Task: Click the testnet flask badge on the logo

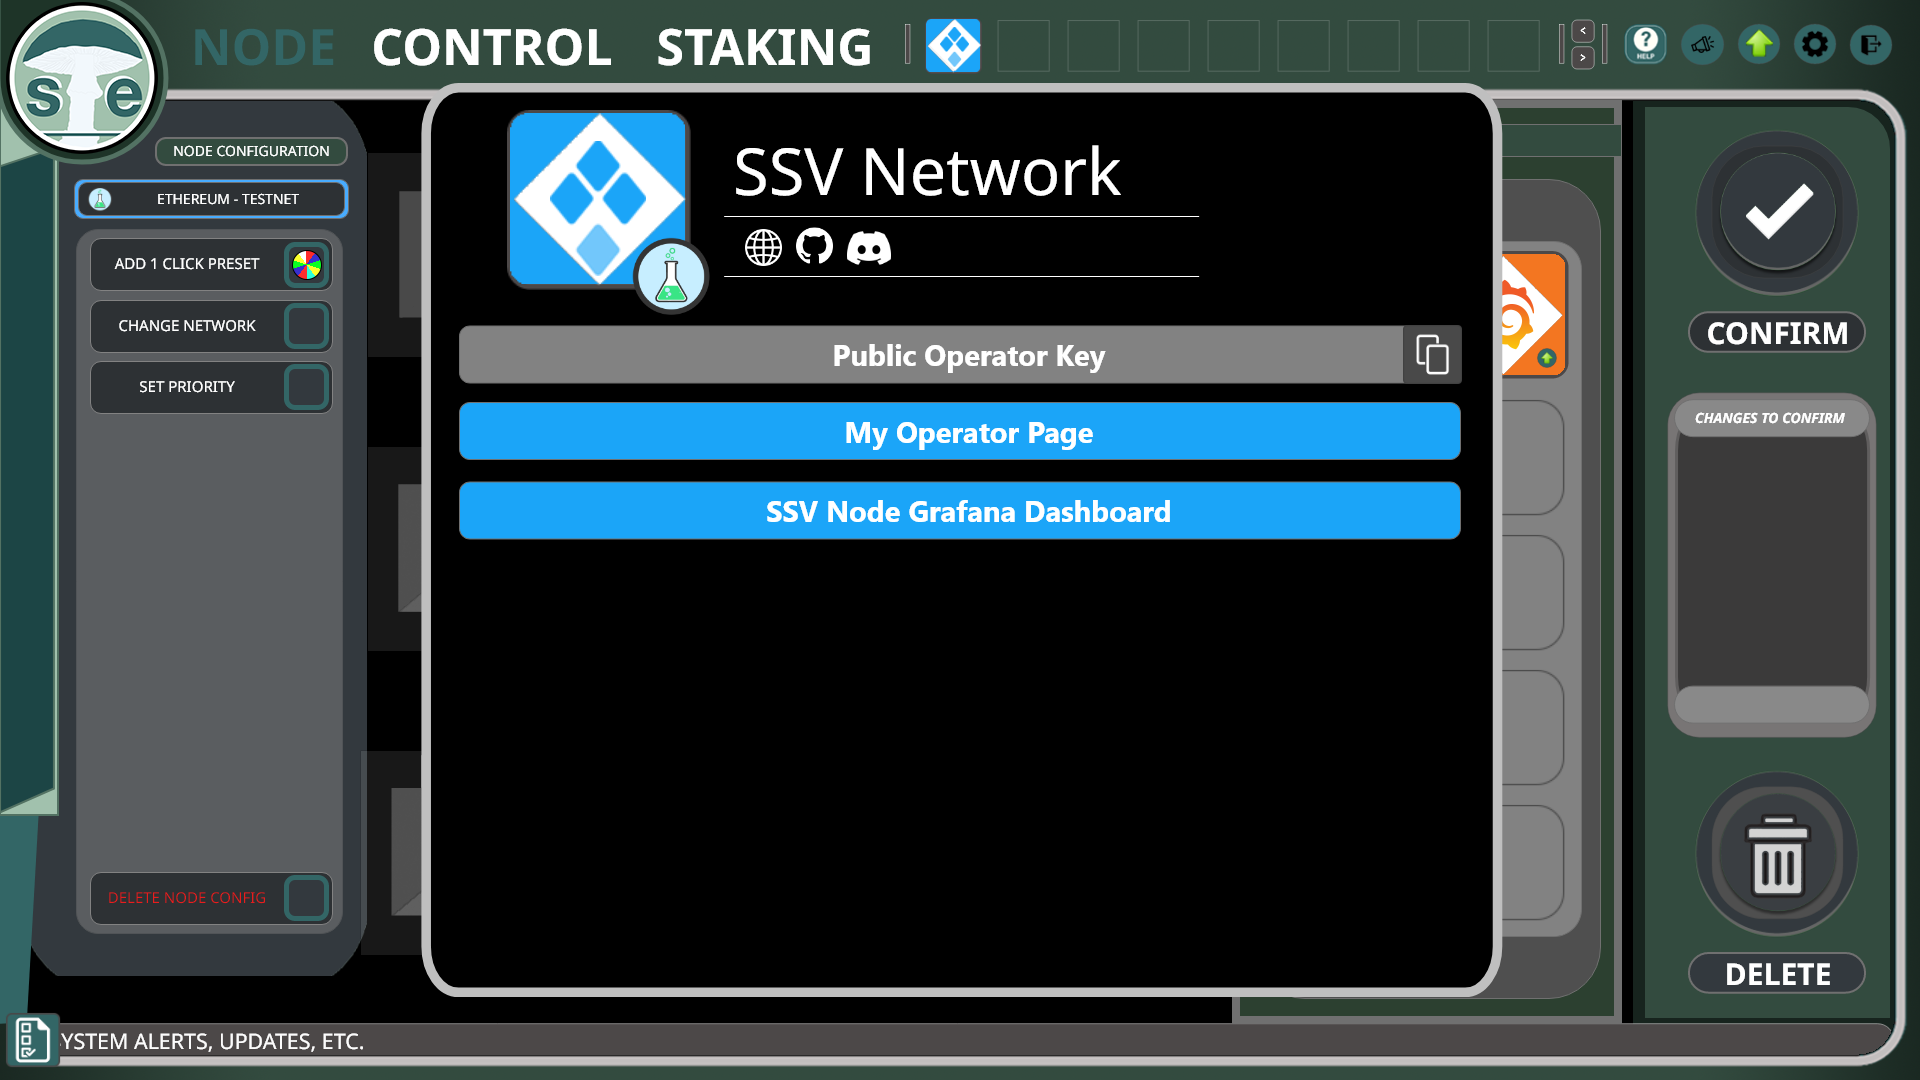Action: [x=672, y=277]
